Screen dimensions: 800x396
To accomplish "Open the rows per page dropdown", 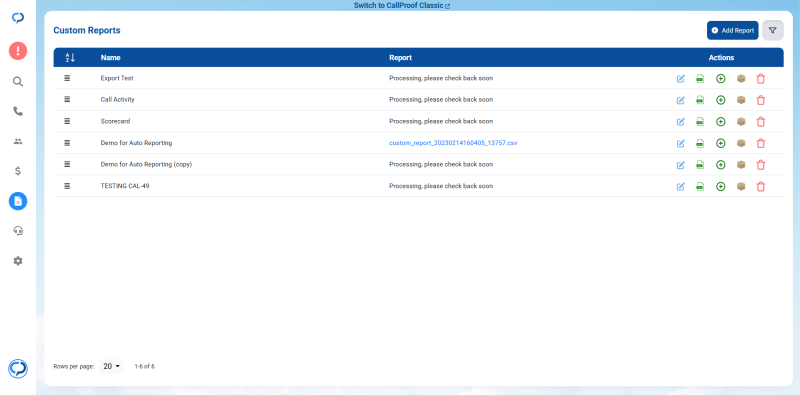I will point(111,366).
